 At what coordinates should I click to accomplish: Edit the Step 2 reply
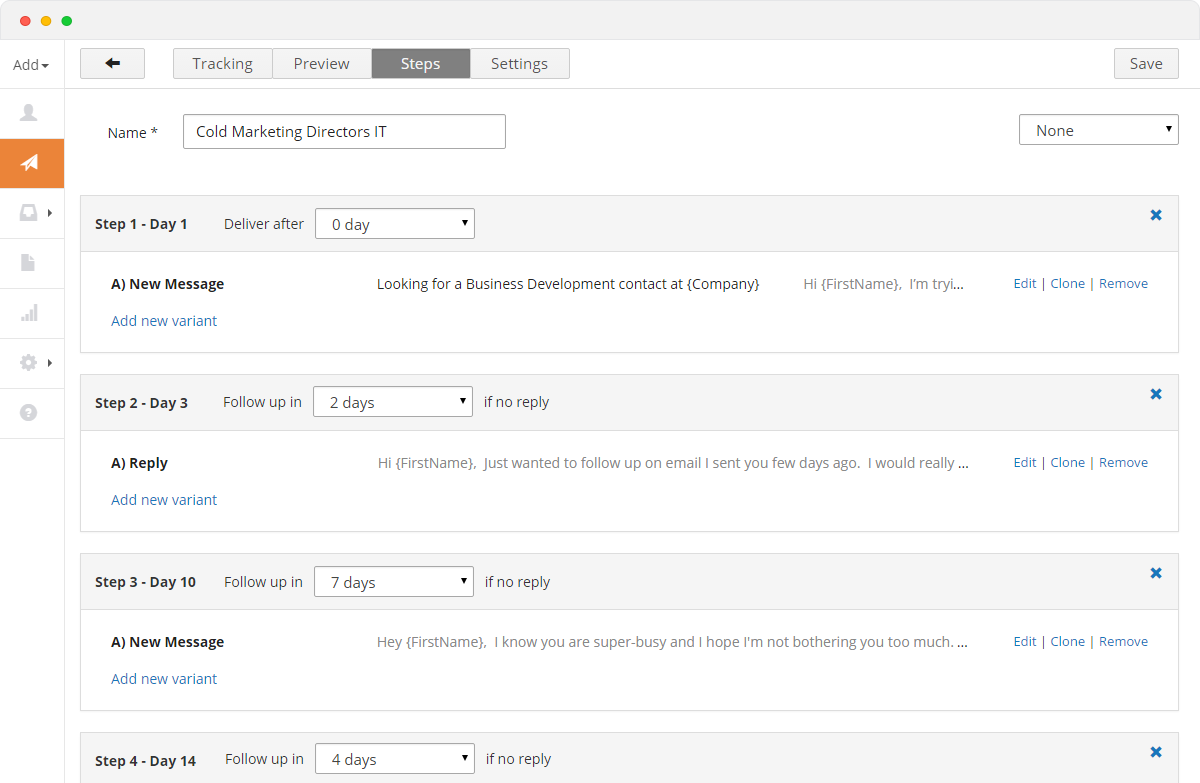point(1025,462)
